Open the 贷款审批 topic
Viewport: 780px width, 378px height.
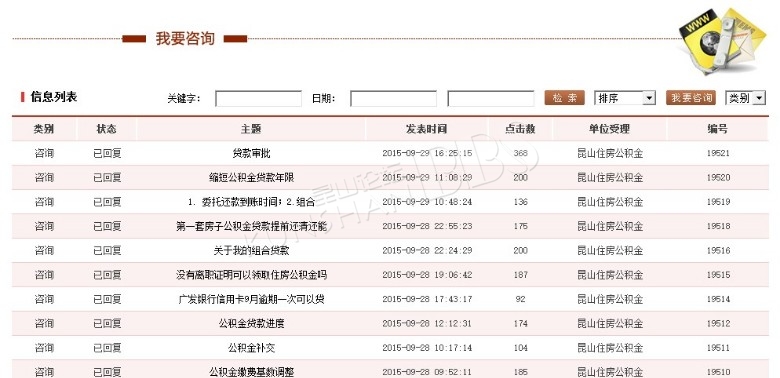click(251, 153)
